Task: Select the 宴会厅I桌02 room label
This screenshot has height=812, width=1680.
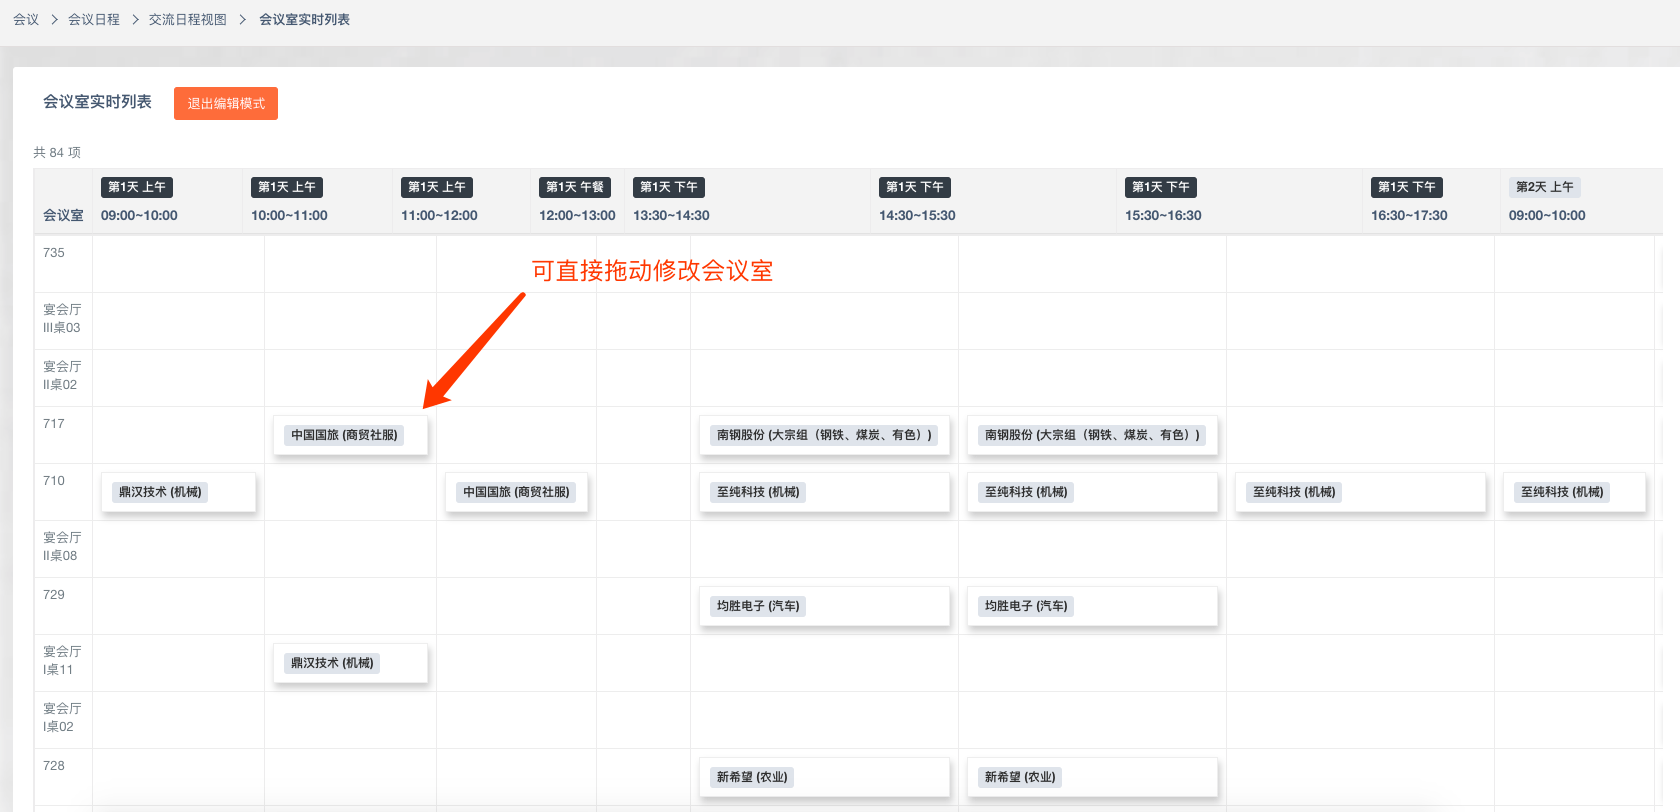Action: pos(62,718)
